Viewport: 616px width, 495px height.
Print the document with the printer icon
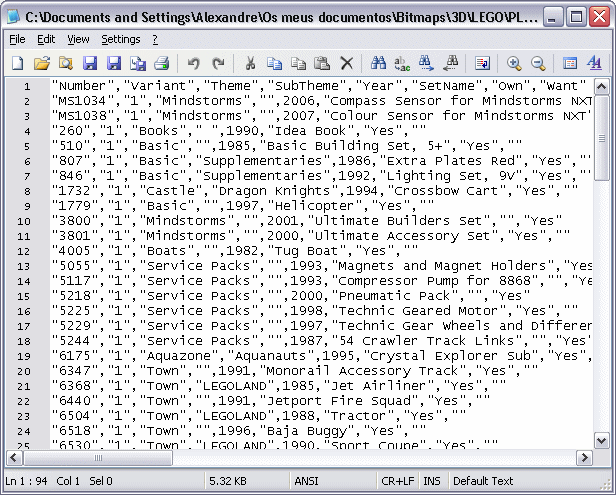point(161,63)
